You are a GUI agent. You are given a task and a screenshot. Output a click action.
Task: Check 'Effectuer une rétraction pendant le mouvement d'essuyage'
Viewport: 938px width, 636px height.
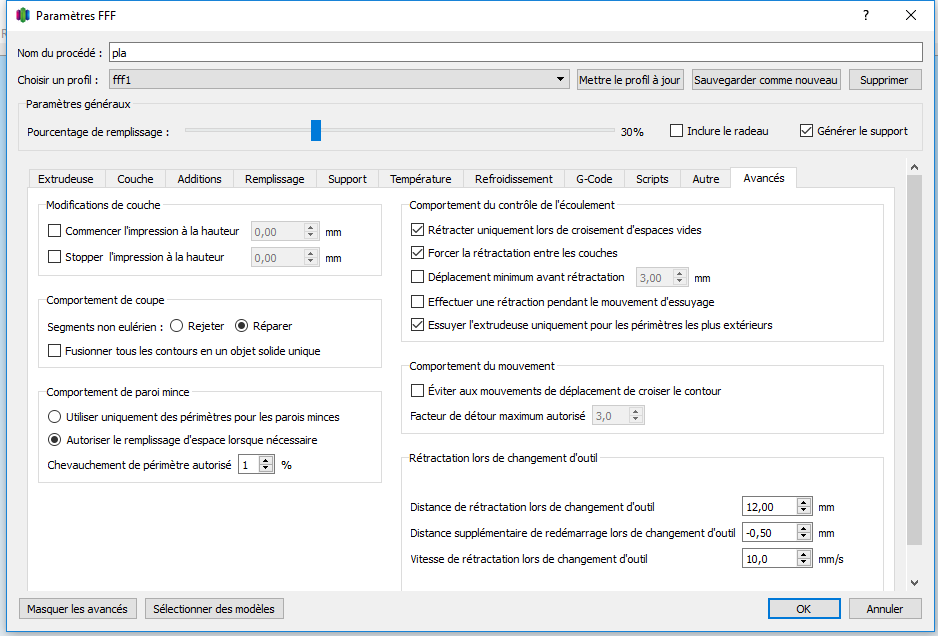[x=417, y=302]
